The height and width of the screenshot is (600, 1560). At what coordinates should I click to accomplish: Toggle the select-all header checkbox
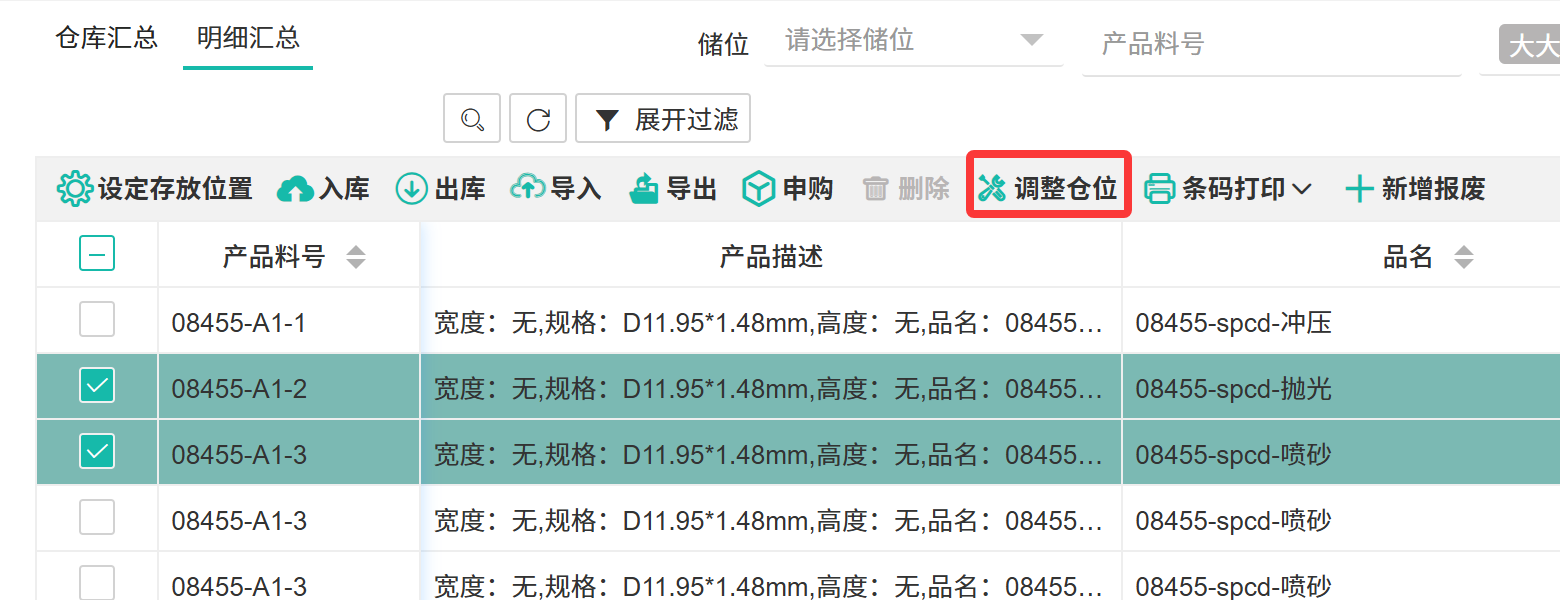(x=97, y=254)
